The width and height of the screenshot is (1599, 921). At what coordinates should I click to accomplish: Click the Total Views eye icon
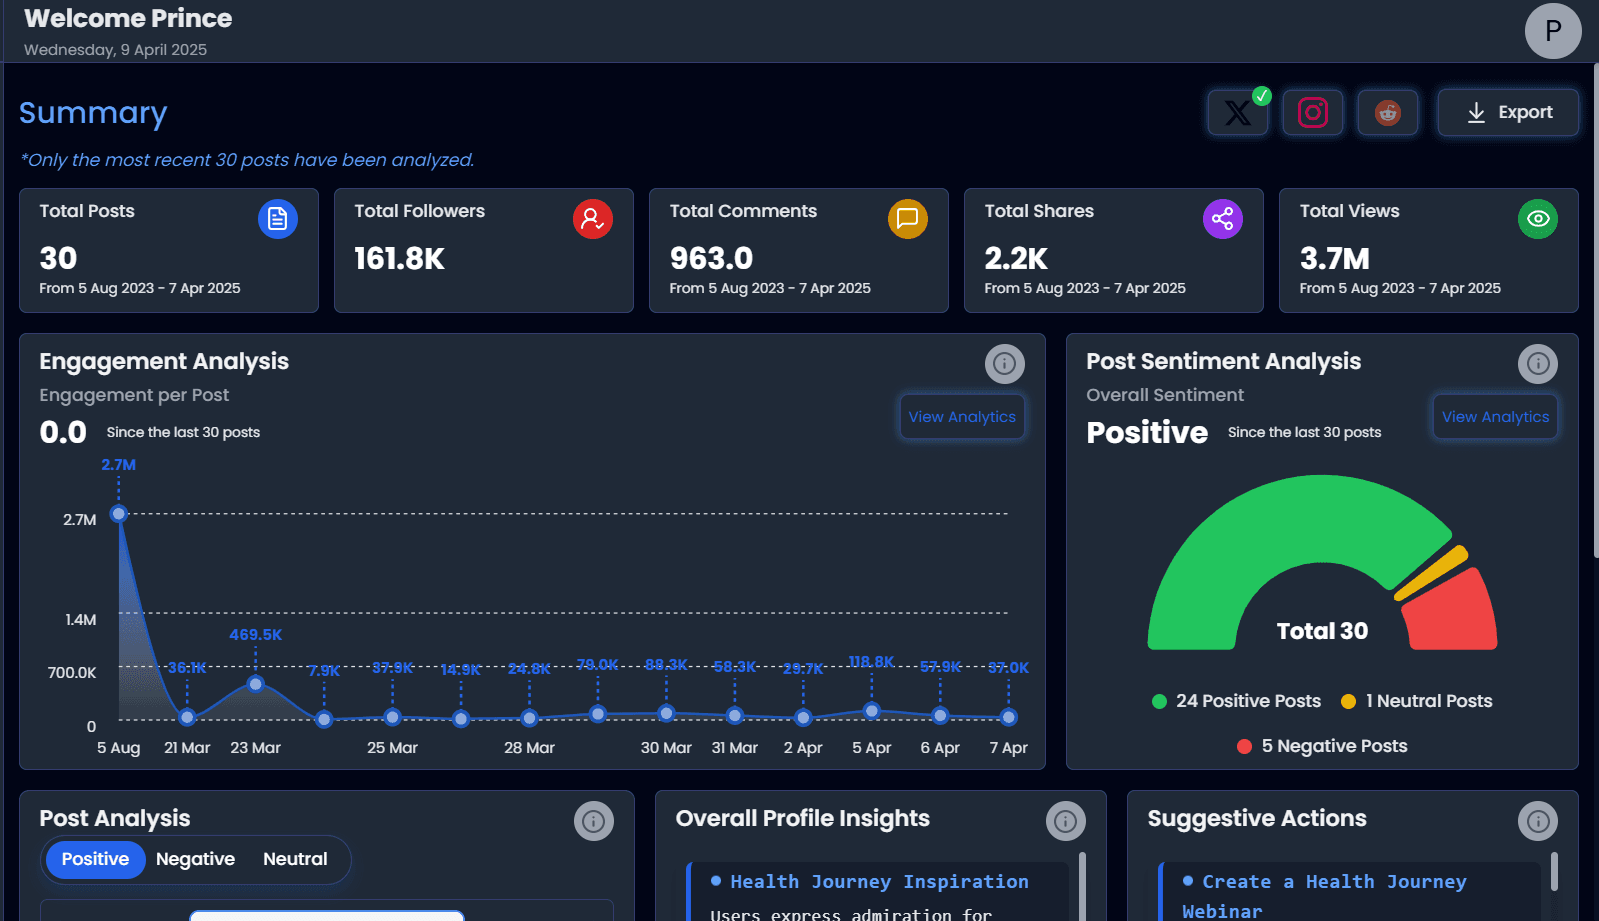(x=1537, y=219)
